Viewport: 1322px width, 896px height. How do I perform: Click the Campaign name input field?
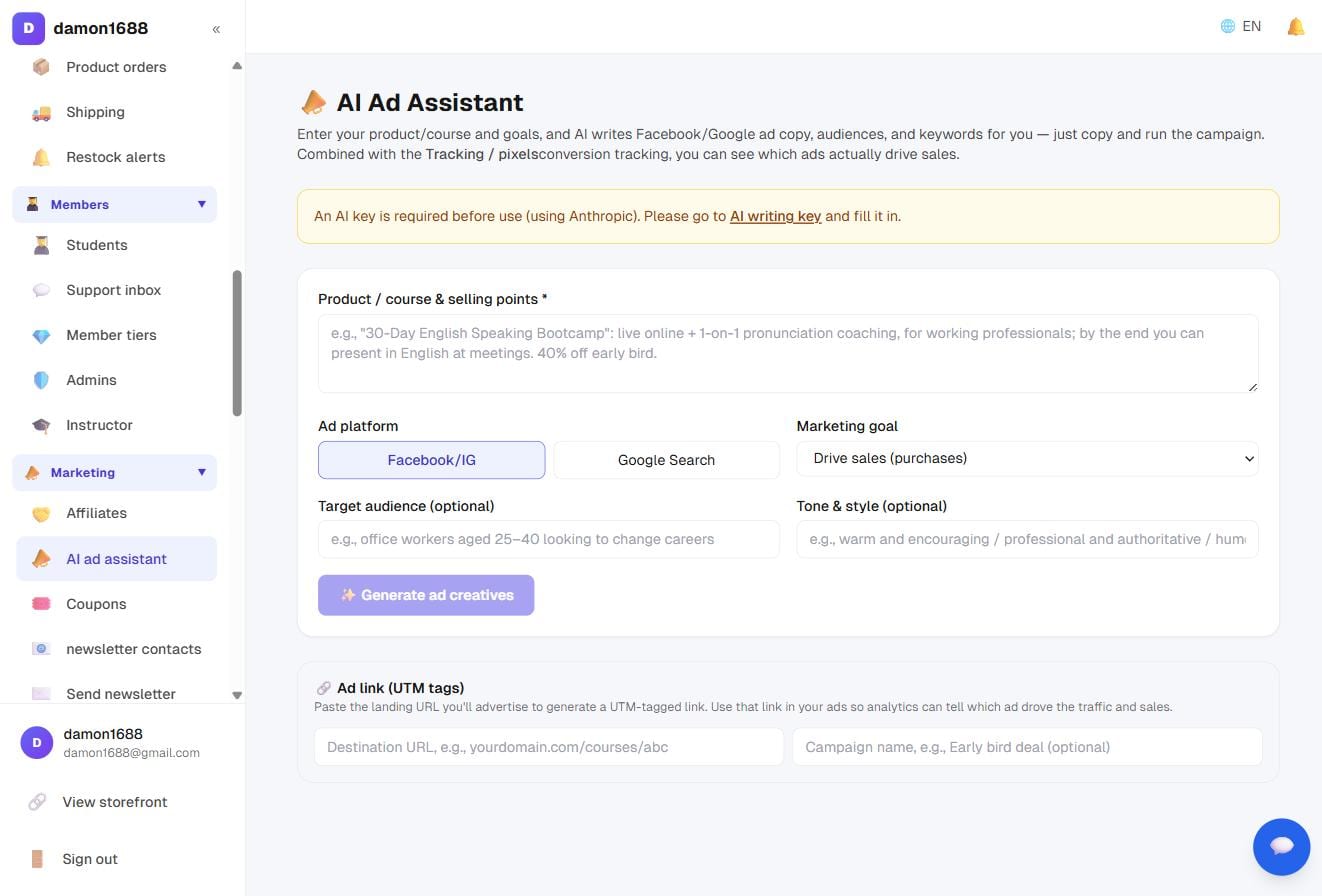click(1027, 747)
